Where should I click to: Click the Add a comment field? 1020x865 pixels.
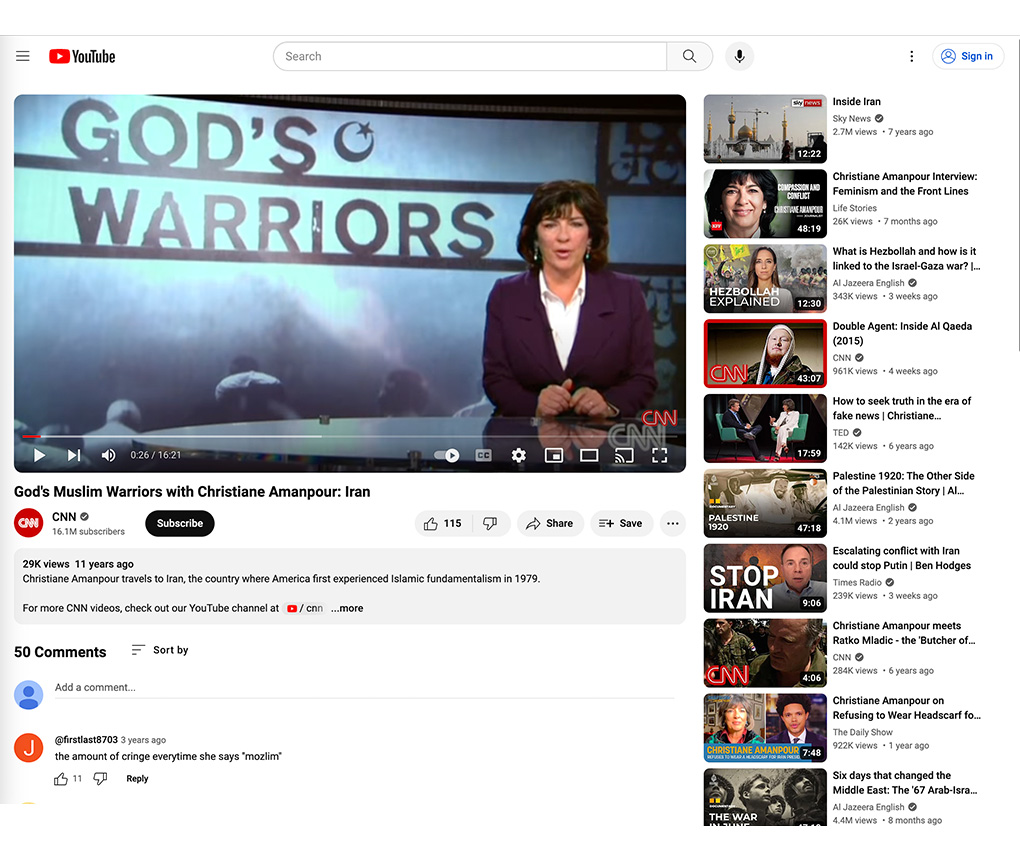[364, 687]
